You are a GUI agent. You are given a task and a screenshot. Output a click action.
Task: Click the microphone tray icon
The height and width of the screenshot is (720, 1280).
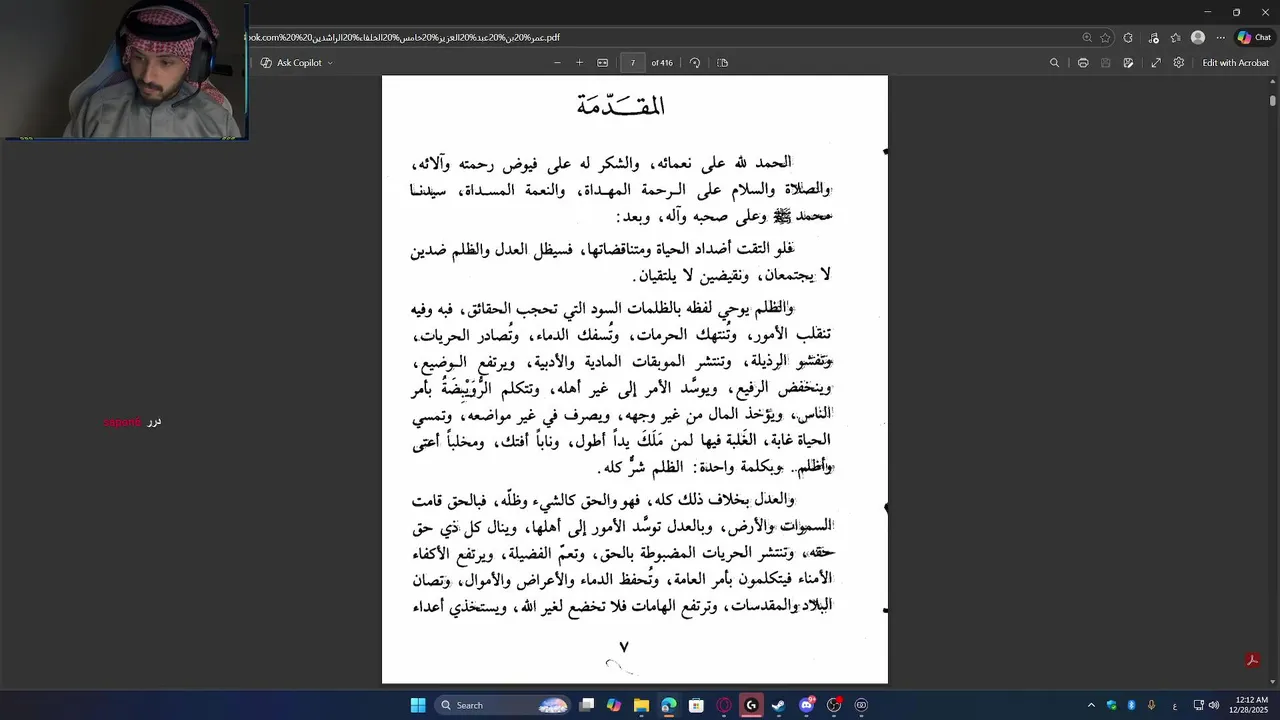tap(1151, 705)
